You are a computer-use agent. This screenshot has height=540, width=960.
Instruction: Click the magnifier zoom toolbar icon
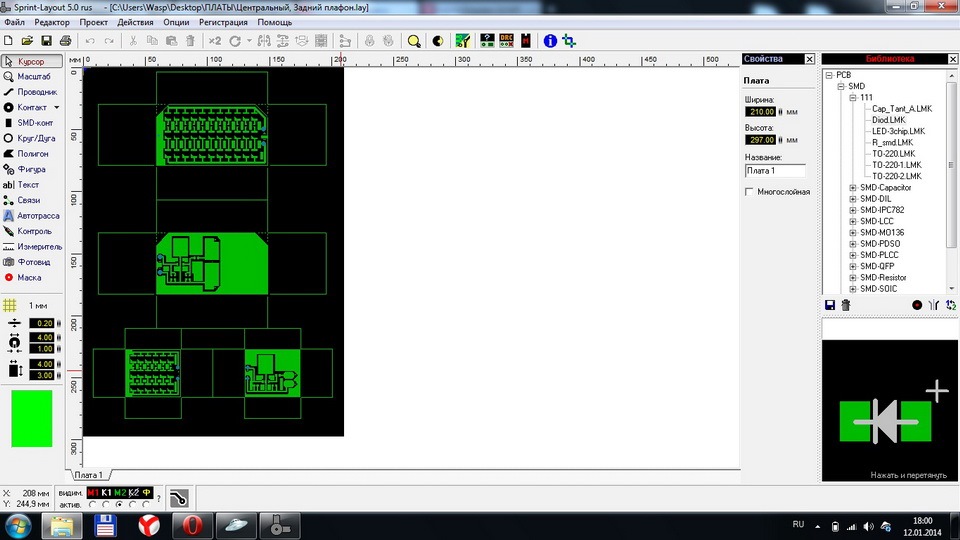pyautogui.click(x=414, y=41)
